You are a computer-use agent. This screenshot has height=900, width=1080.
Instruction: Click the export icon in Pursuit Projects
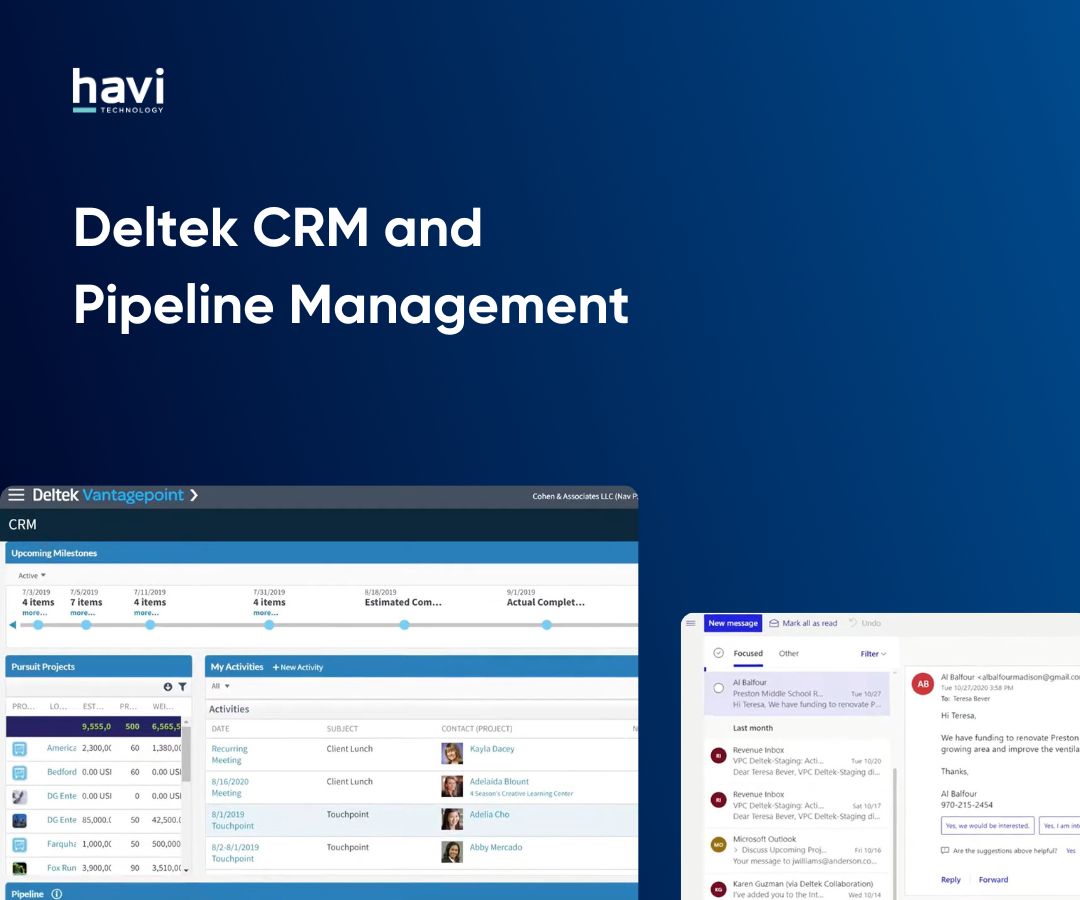[167, 687]
